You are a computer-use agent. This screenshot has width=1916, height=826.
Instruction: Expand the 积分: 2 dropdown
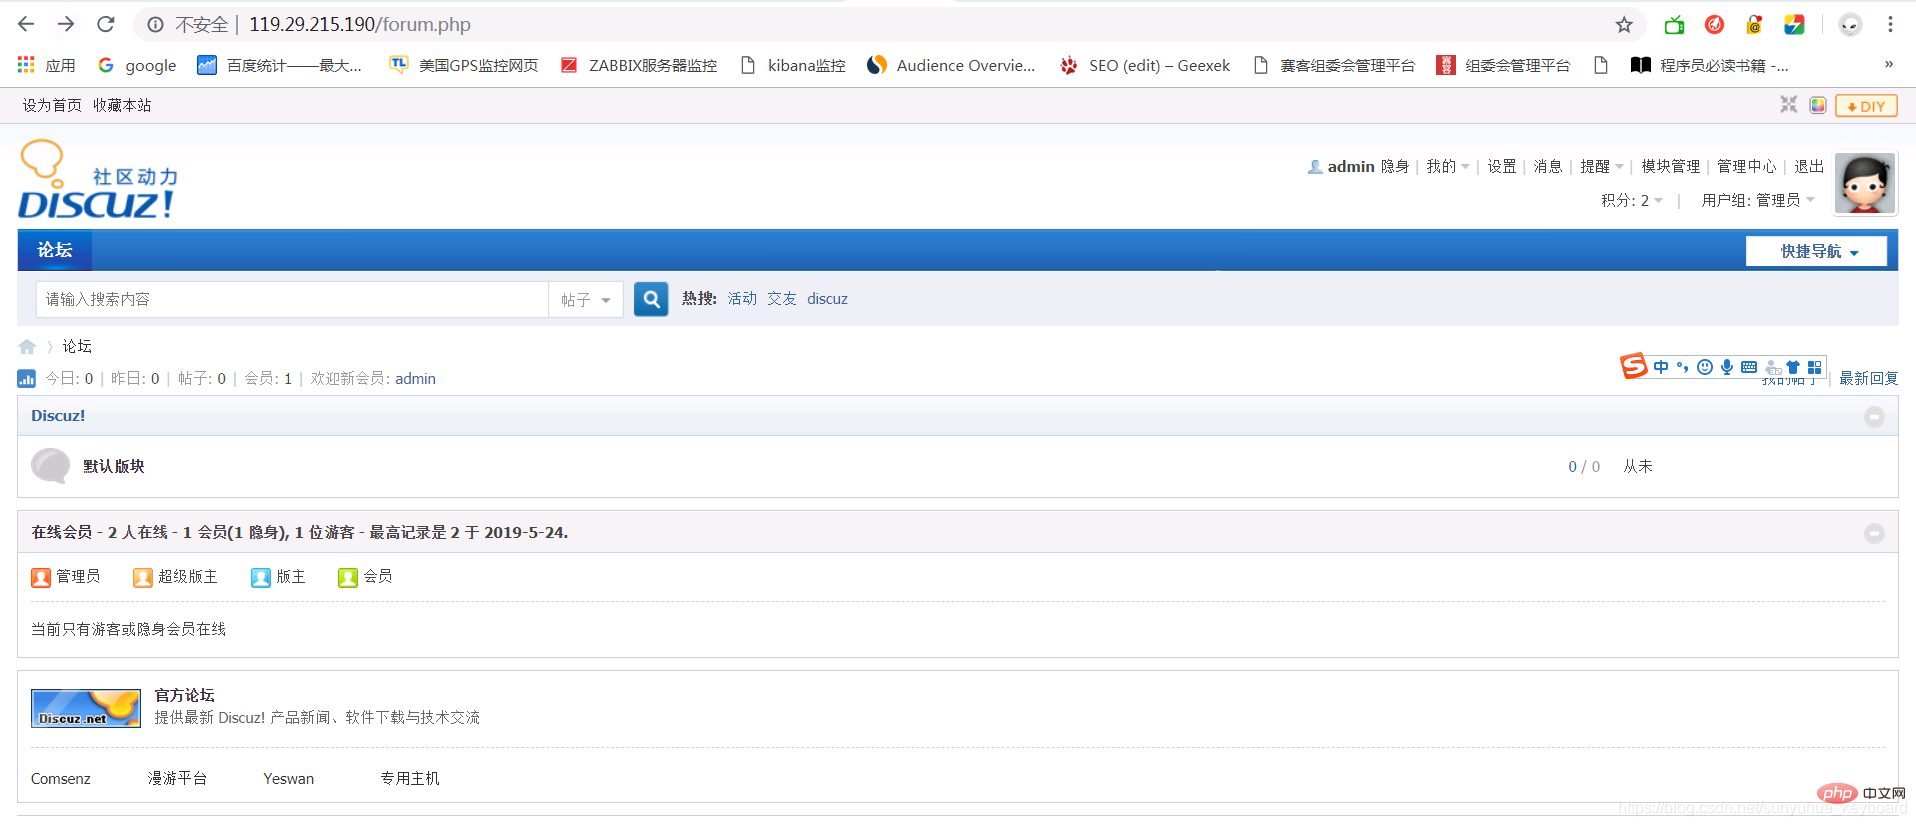[x=1632, y=200]
